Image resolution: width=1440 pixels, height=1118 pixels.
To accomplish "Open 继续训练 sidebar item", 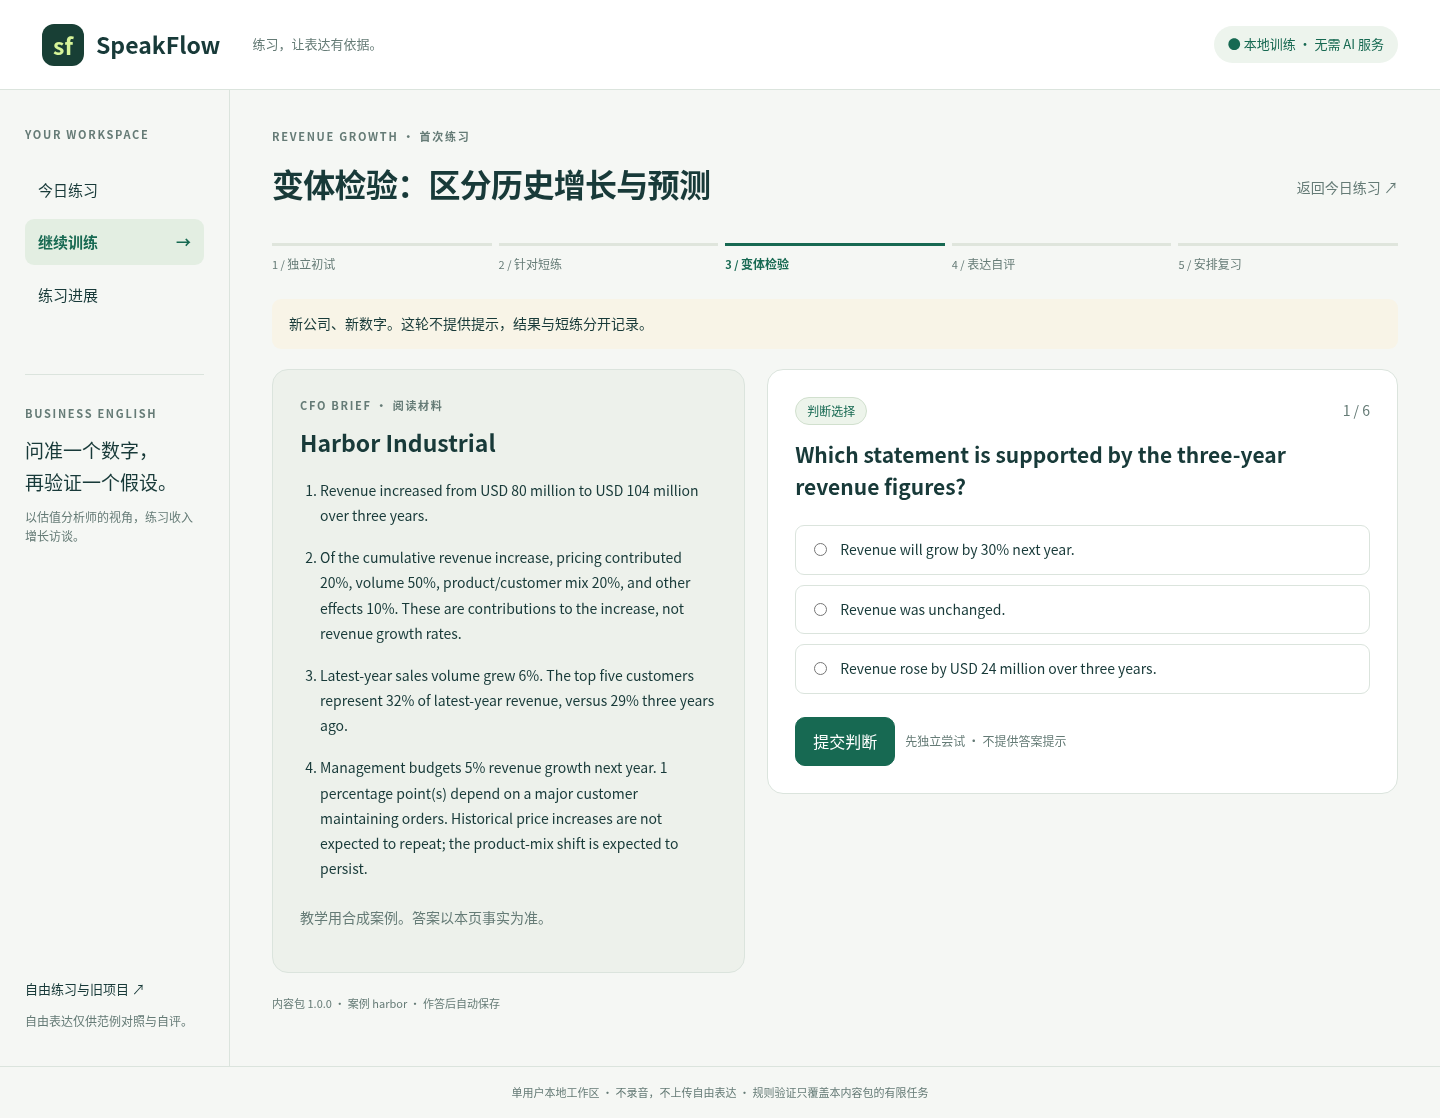I will pyautogui.click(x=114, y=242).
